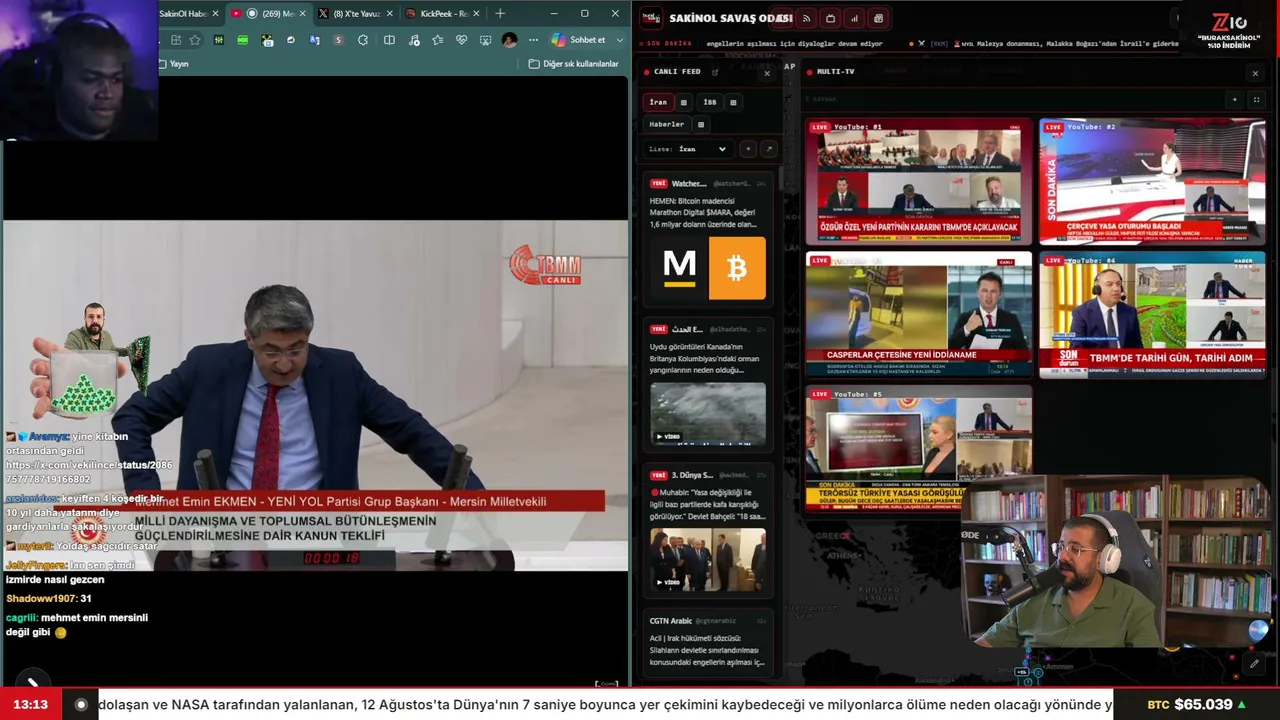Open the list icon next to İBB tab
The height and width of the screenshot is (720, 1280).
pos(733,102)
